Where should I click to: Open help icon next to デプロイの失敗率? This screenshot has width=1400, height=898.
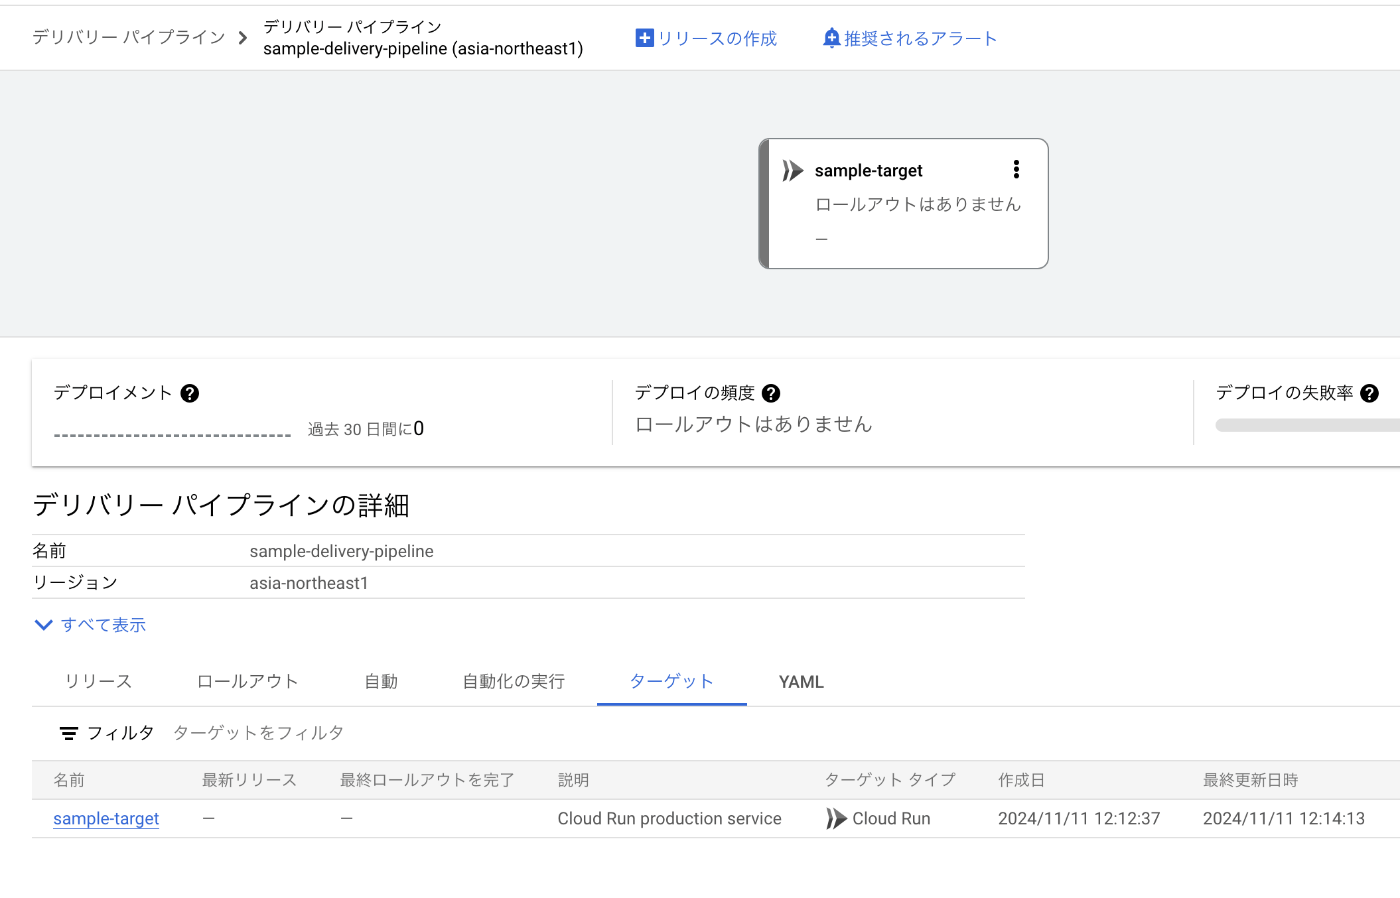(1370, 393)
